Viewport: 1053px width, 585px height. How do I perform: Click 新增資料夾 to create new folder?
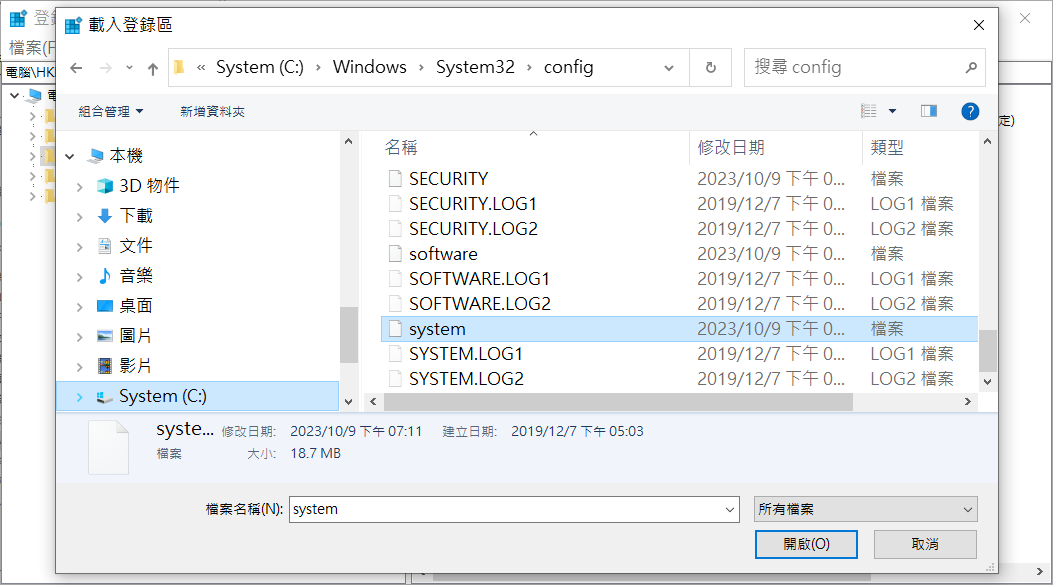212,111
